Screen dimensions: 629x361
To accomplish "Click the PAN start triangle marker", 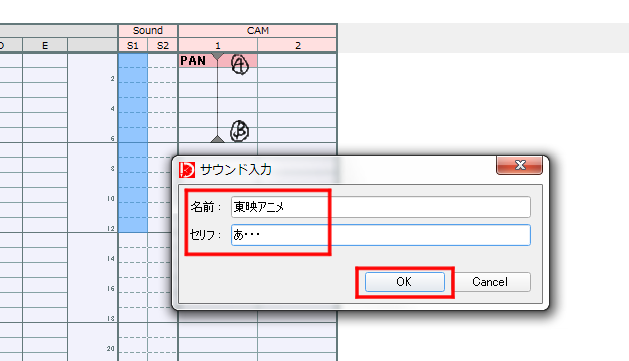I will (x=217, y=56).
